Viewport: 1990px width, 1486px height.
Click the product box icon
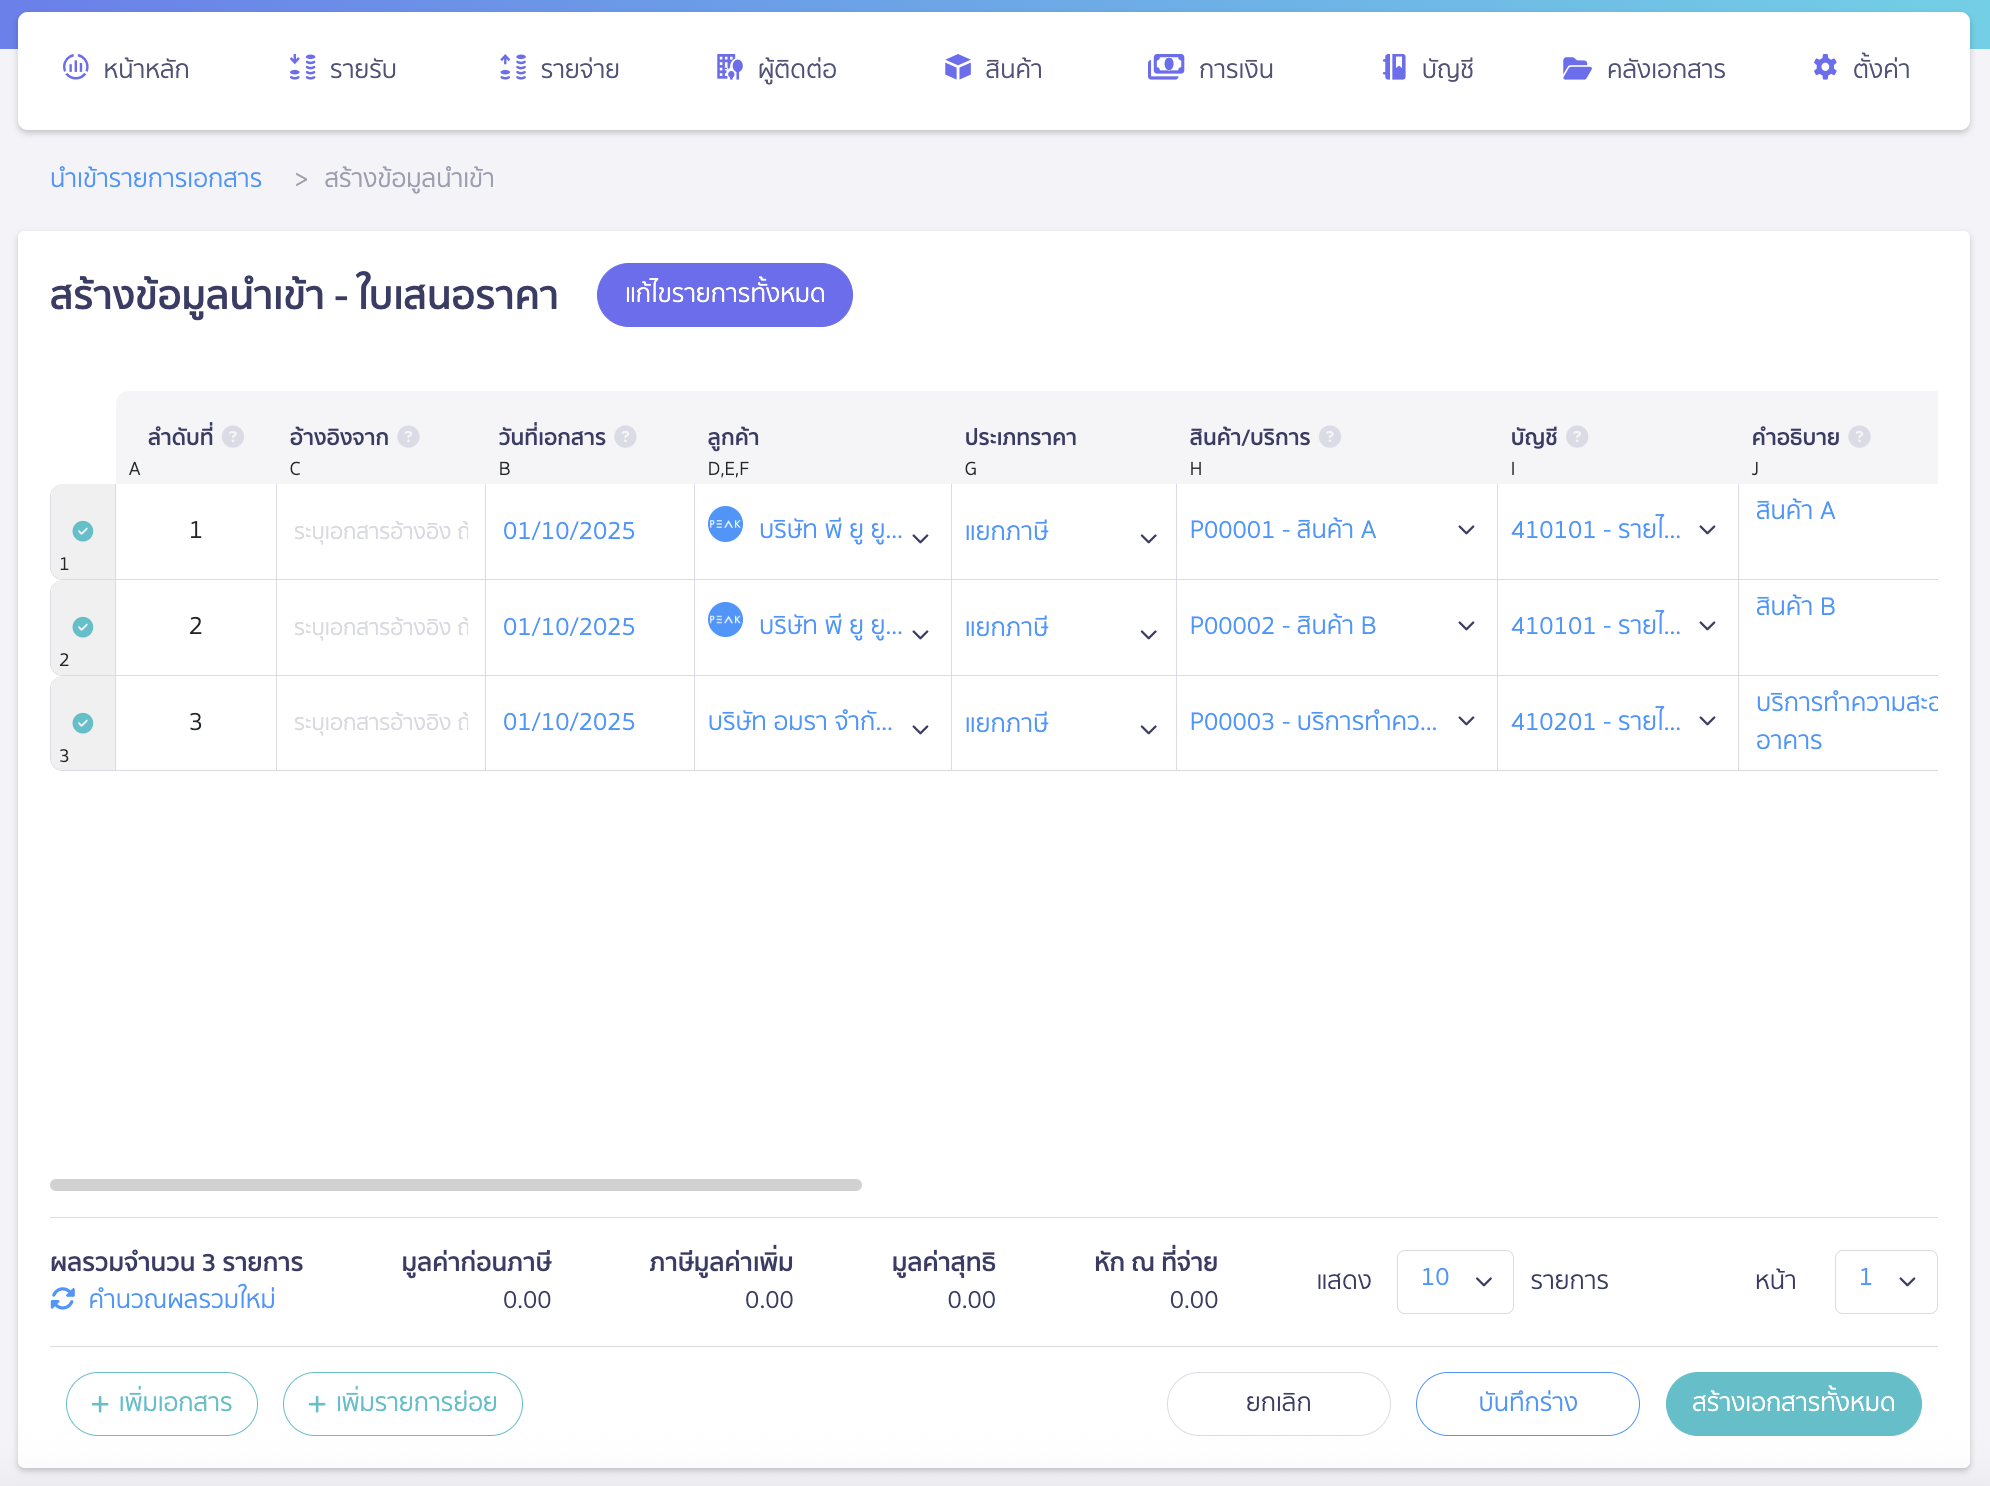click(x=957, y=67)
